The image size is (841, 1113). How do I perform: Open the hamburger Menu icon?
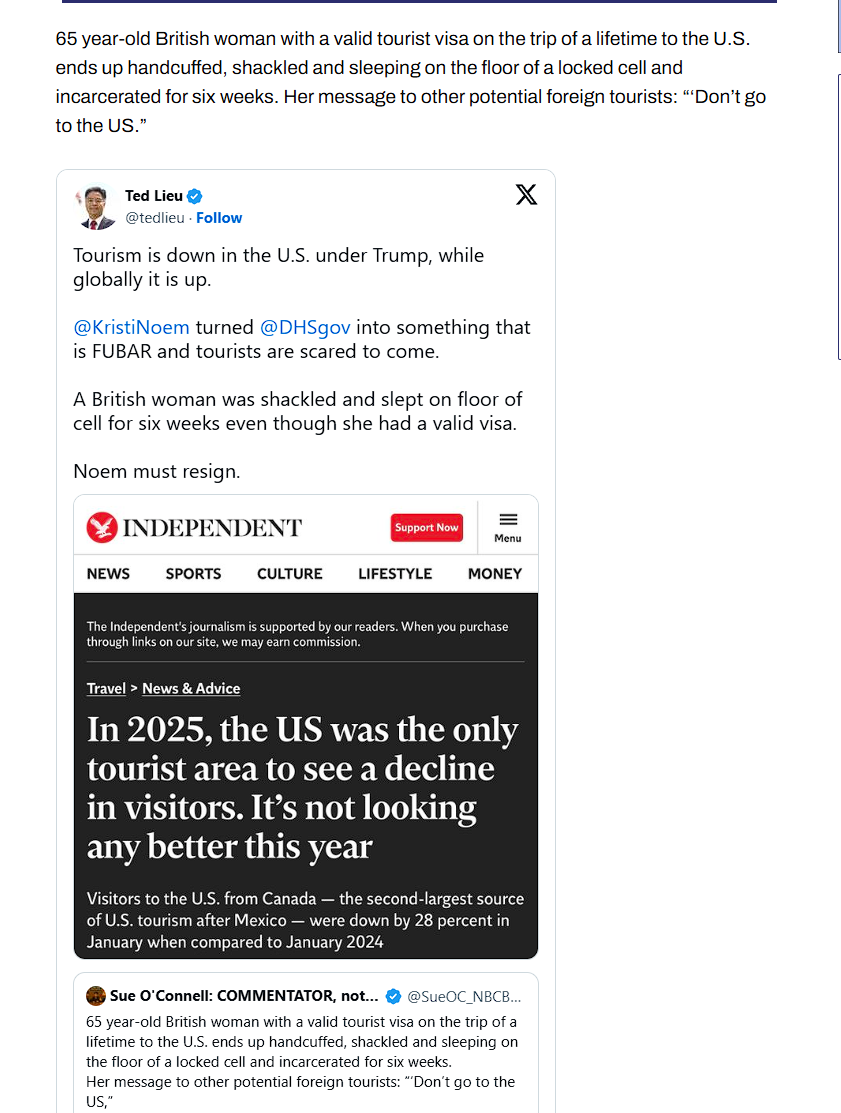point(508,526)
